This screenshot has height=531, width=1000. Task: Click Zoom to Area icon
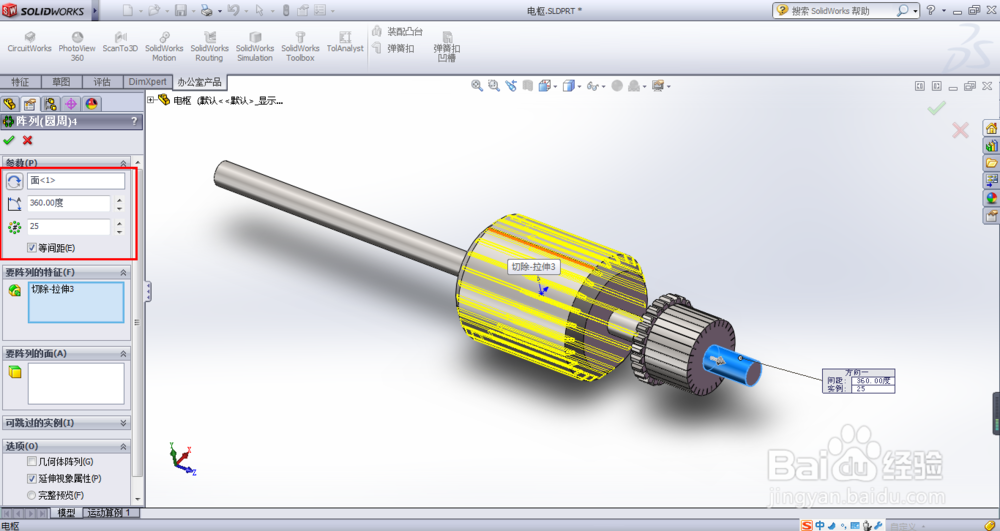[x=494, y=85]
